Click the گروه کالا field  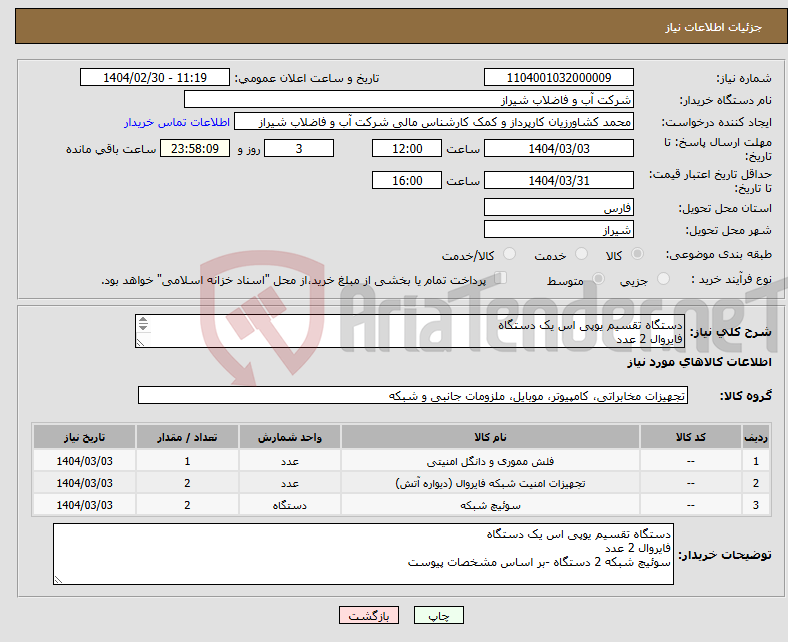[x=413, y=395]
